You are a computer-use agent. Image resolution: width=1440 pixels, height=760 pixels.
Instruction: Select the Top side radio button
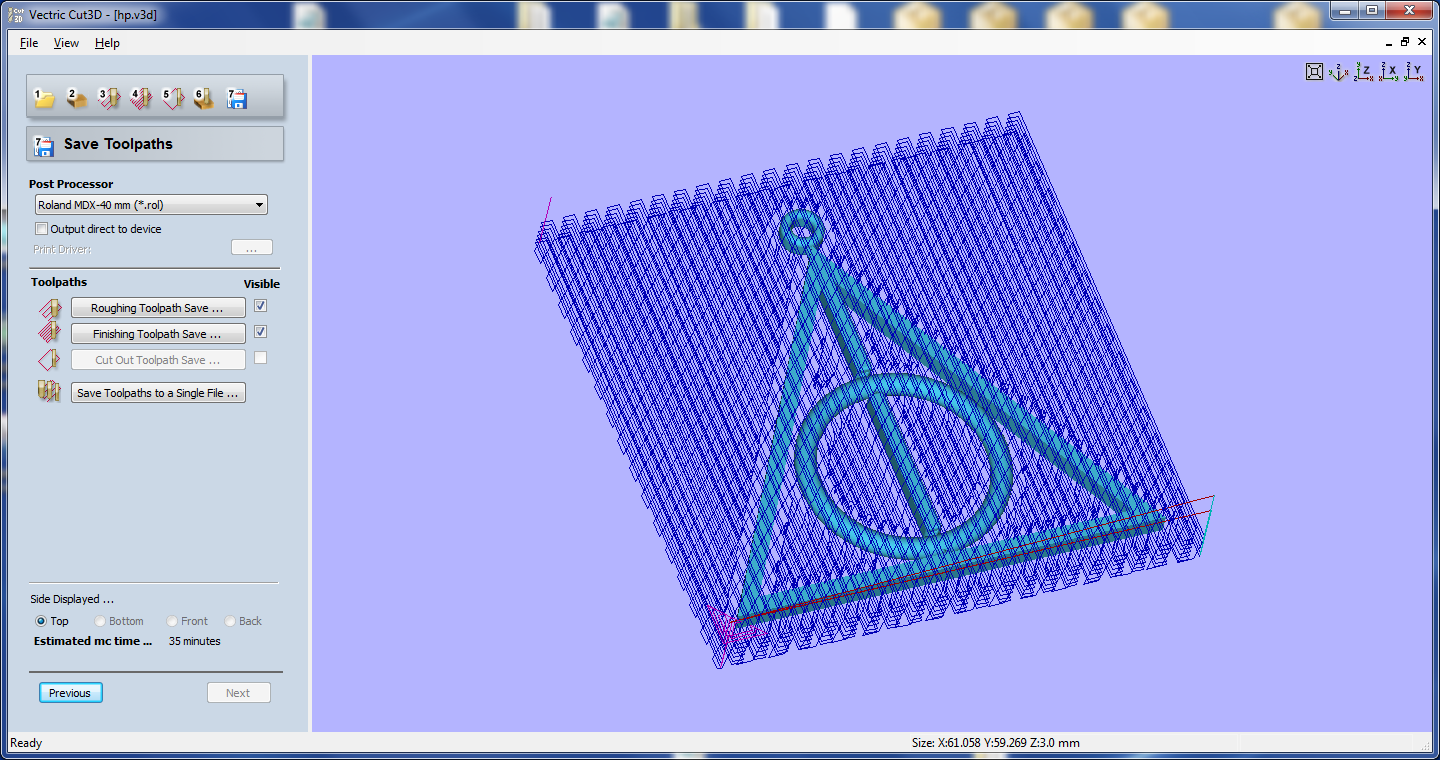click(41, 621)
